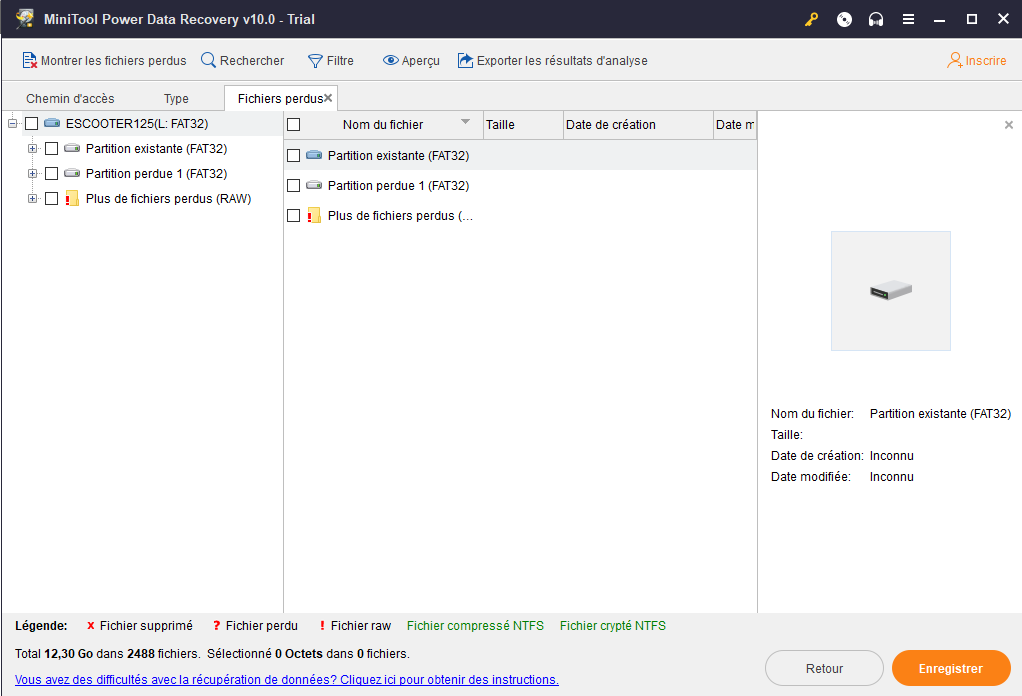Image resolution: width=1022 pixels, height=696 pixels.
Task: Click the Inscrire label text
Action: click(x=986, y=61)
